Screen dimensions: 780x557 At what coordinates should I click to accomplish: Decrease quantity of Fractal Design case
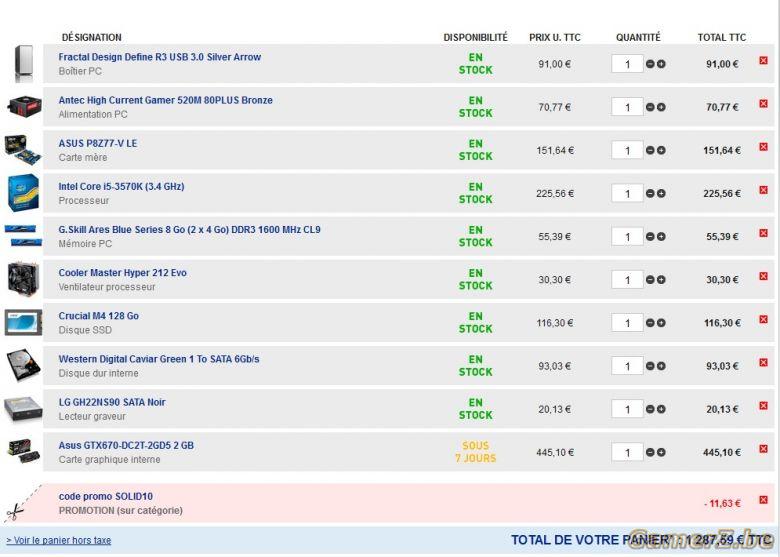click(650, 64)
